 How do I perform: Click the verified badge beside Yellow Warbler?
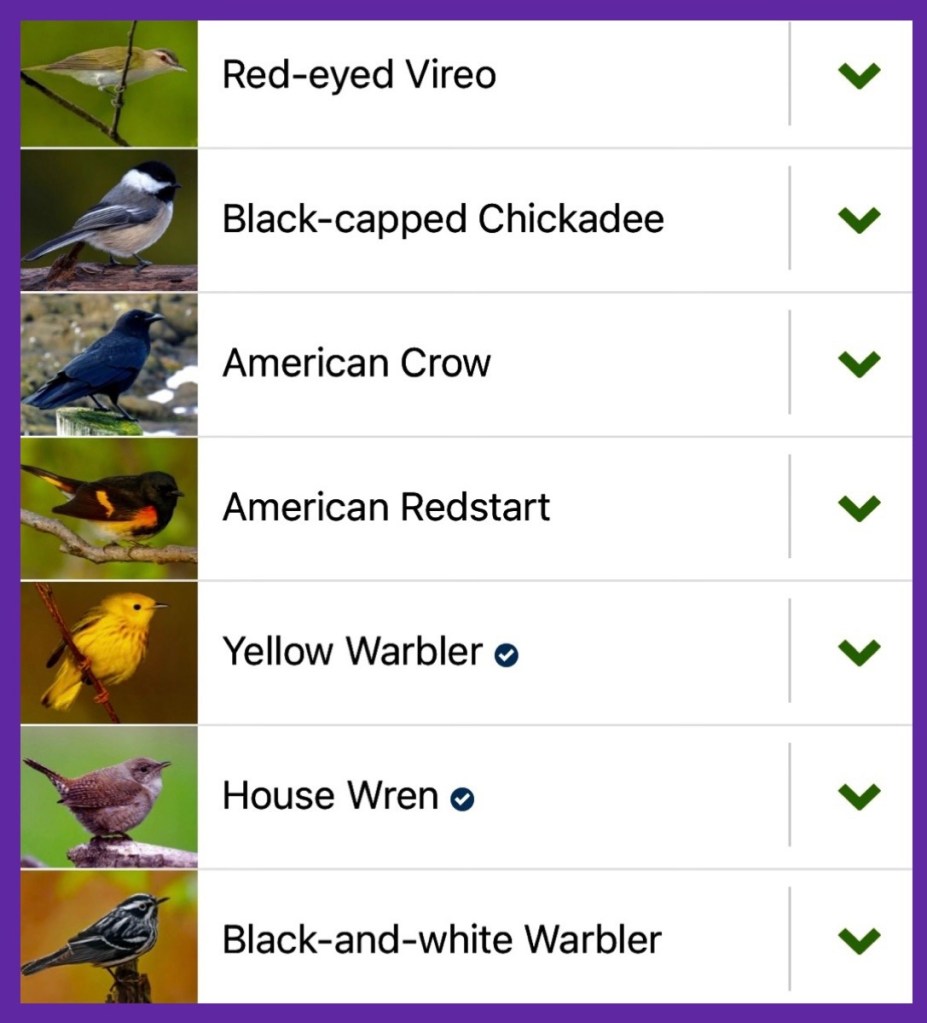507,655
